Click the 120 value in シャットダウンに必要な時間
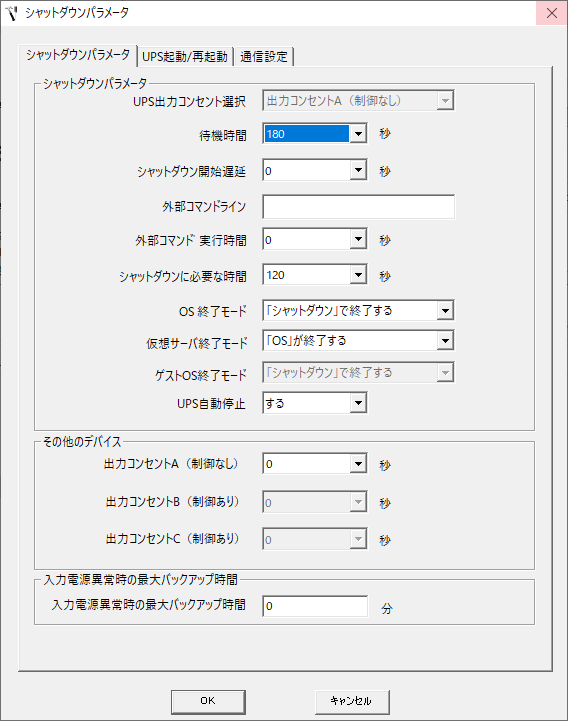 [275, 275]
